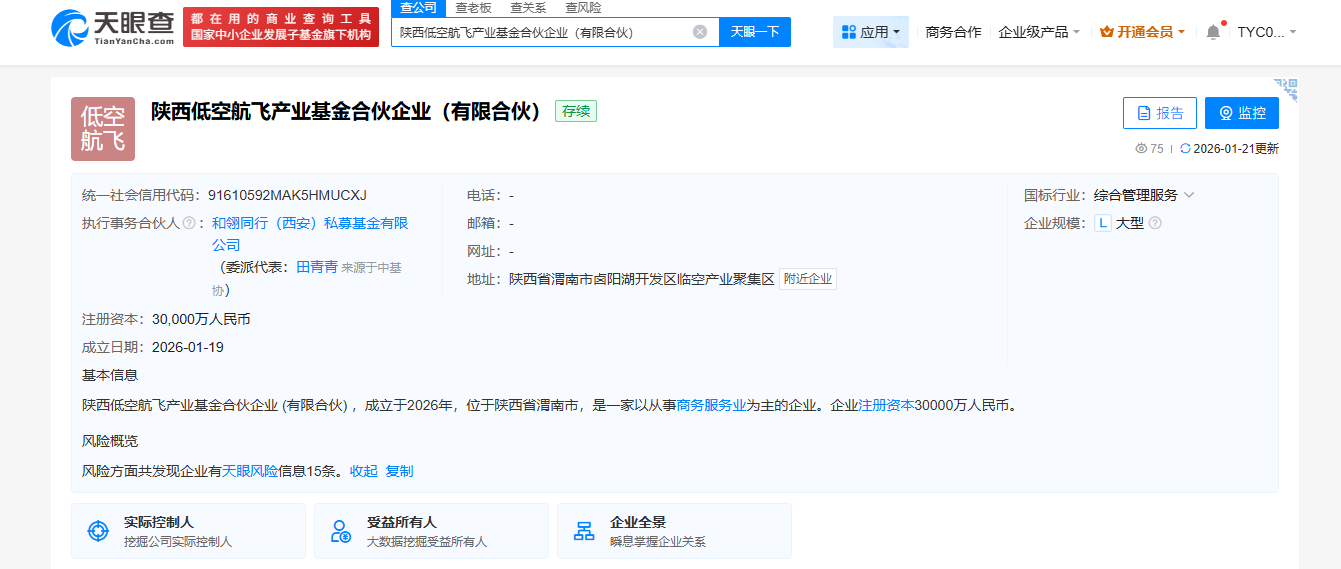
Task: Click into the company search input field
Action: coord(540,32)
